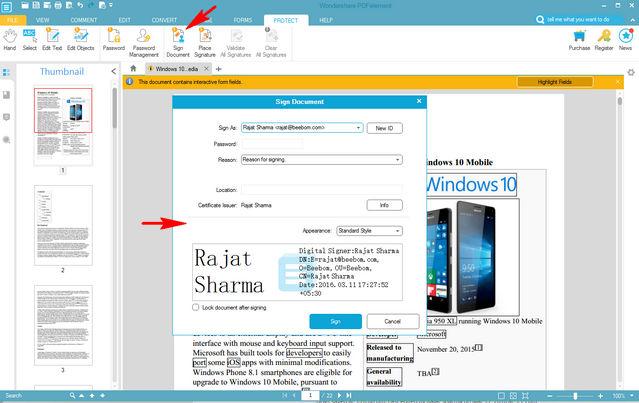Open the Sign As identity dropdown

point(358,128)
